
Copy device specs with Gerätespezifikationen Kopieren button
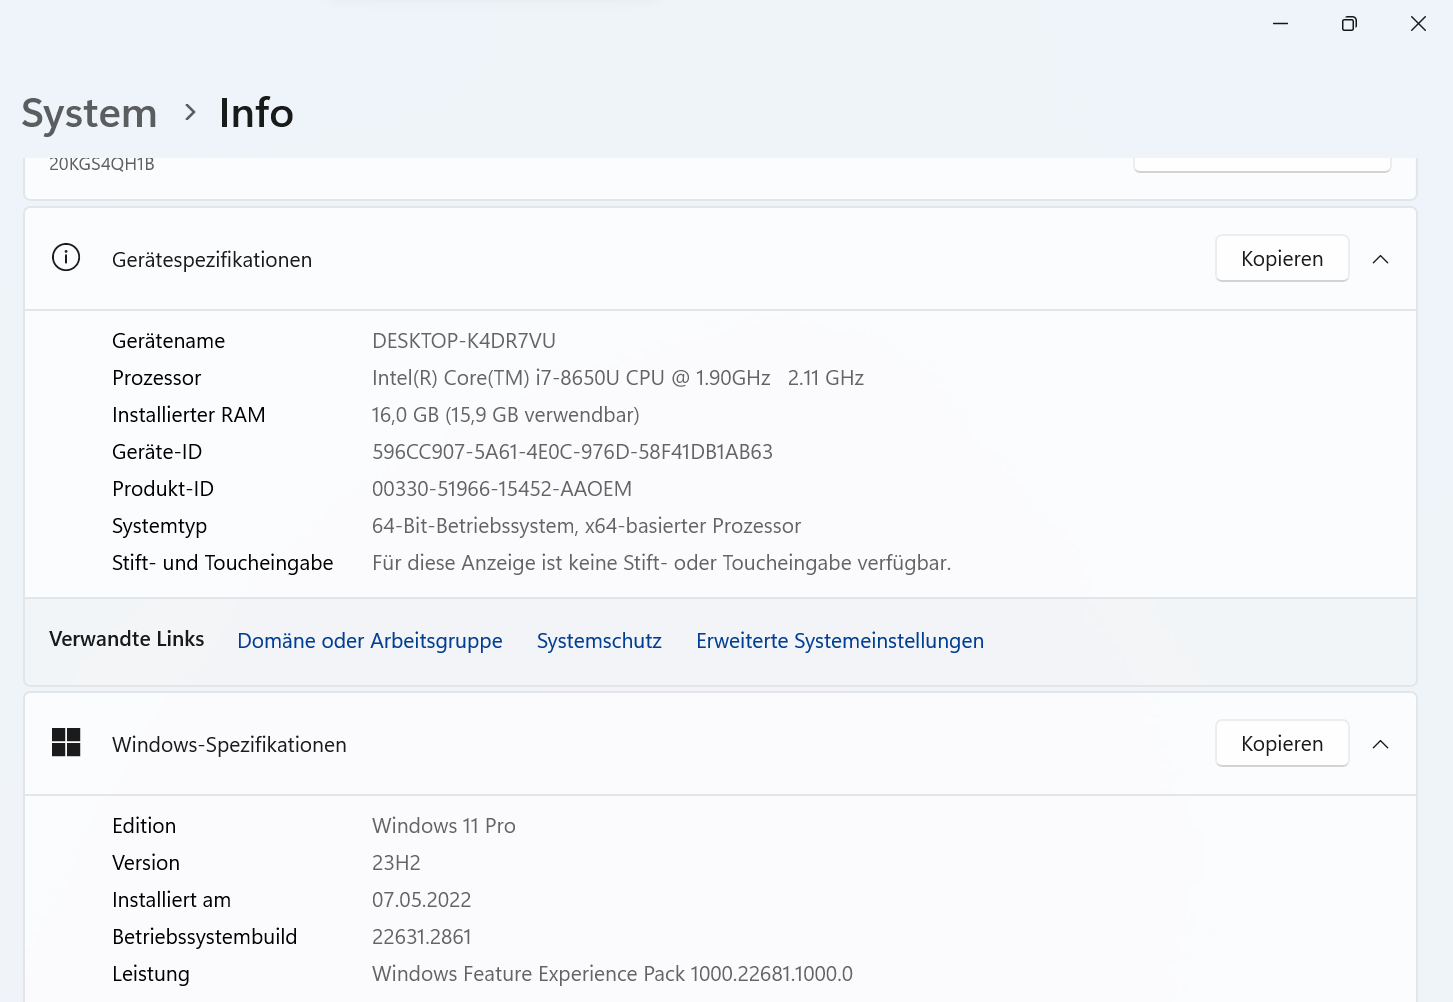click(x=1282, y=259)
